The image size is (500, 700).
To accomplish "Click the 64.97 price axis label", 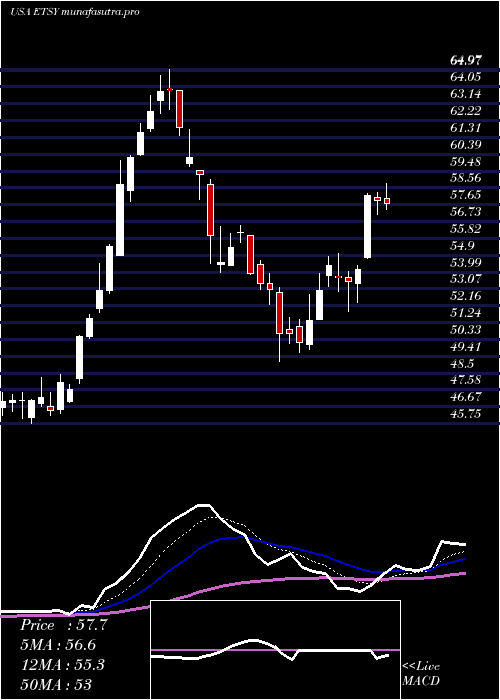I will tap(465, 60).
